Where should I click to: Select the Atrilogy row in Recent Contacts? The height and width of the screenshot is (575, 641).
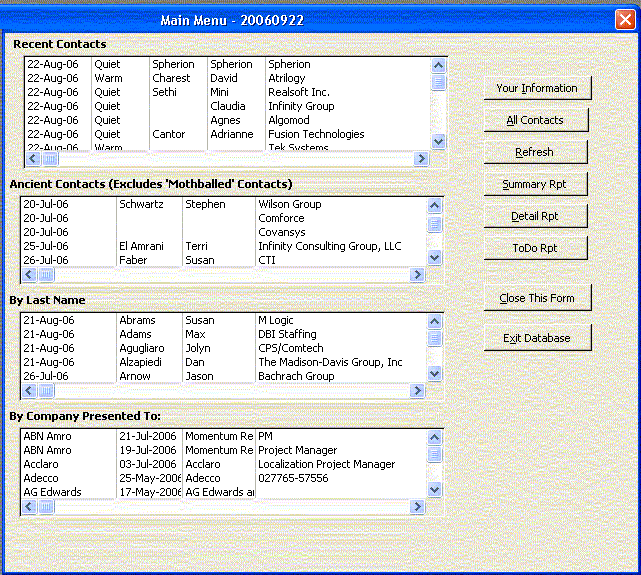click(228, 78)
